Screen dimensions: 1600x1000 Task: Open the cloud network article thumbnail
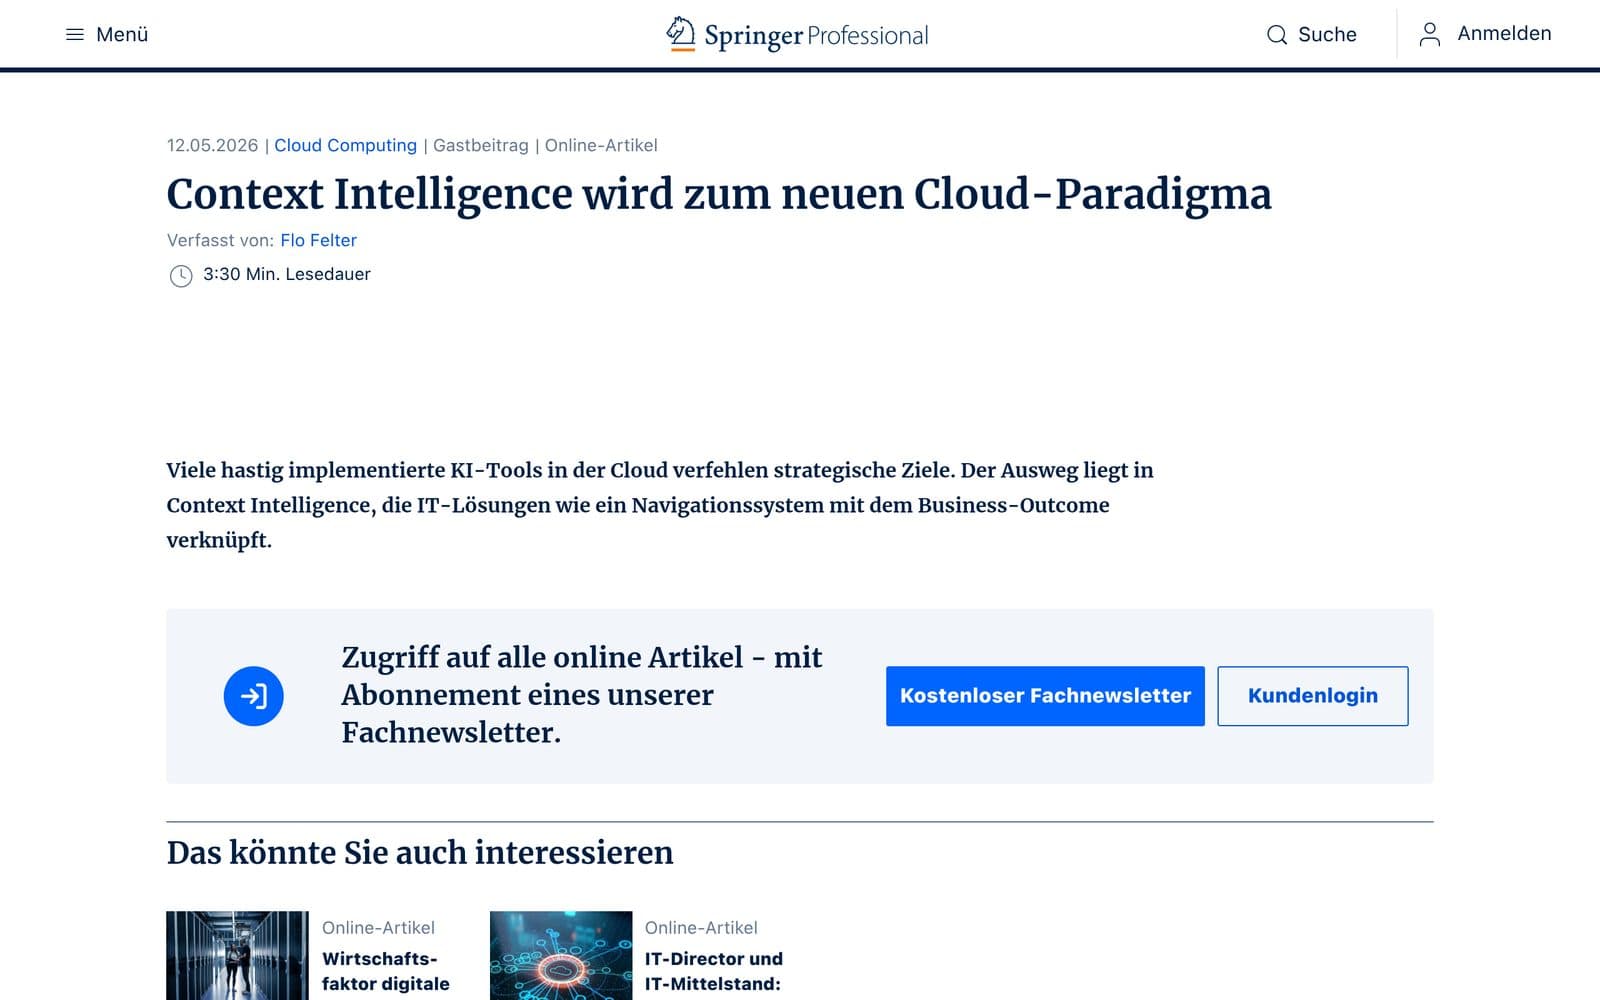561,955
